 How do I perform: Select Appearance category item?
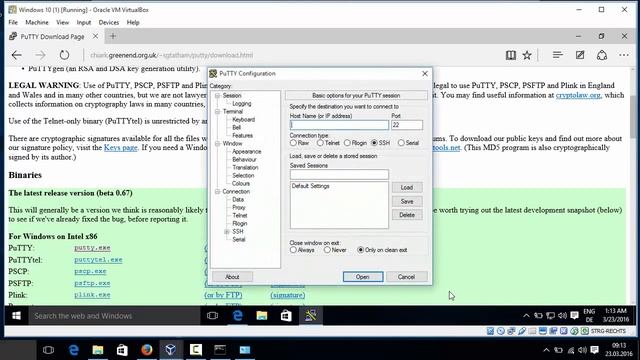click(247, 151)
